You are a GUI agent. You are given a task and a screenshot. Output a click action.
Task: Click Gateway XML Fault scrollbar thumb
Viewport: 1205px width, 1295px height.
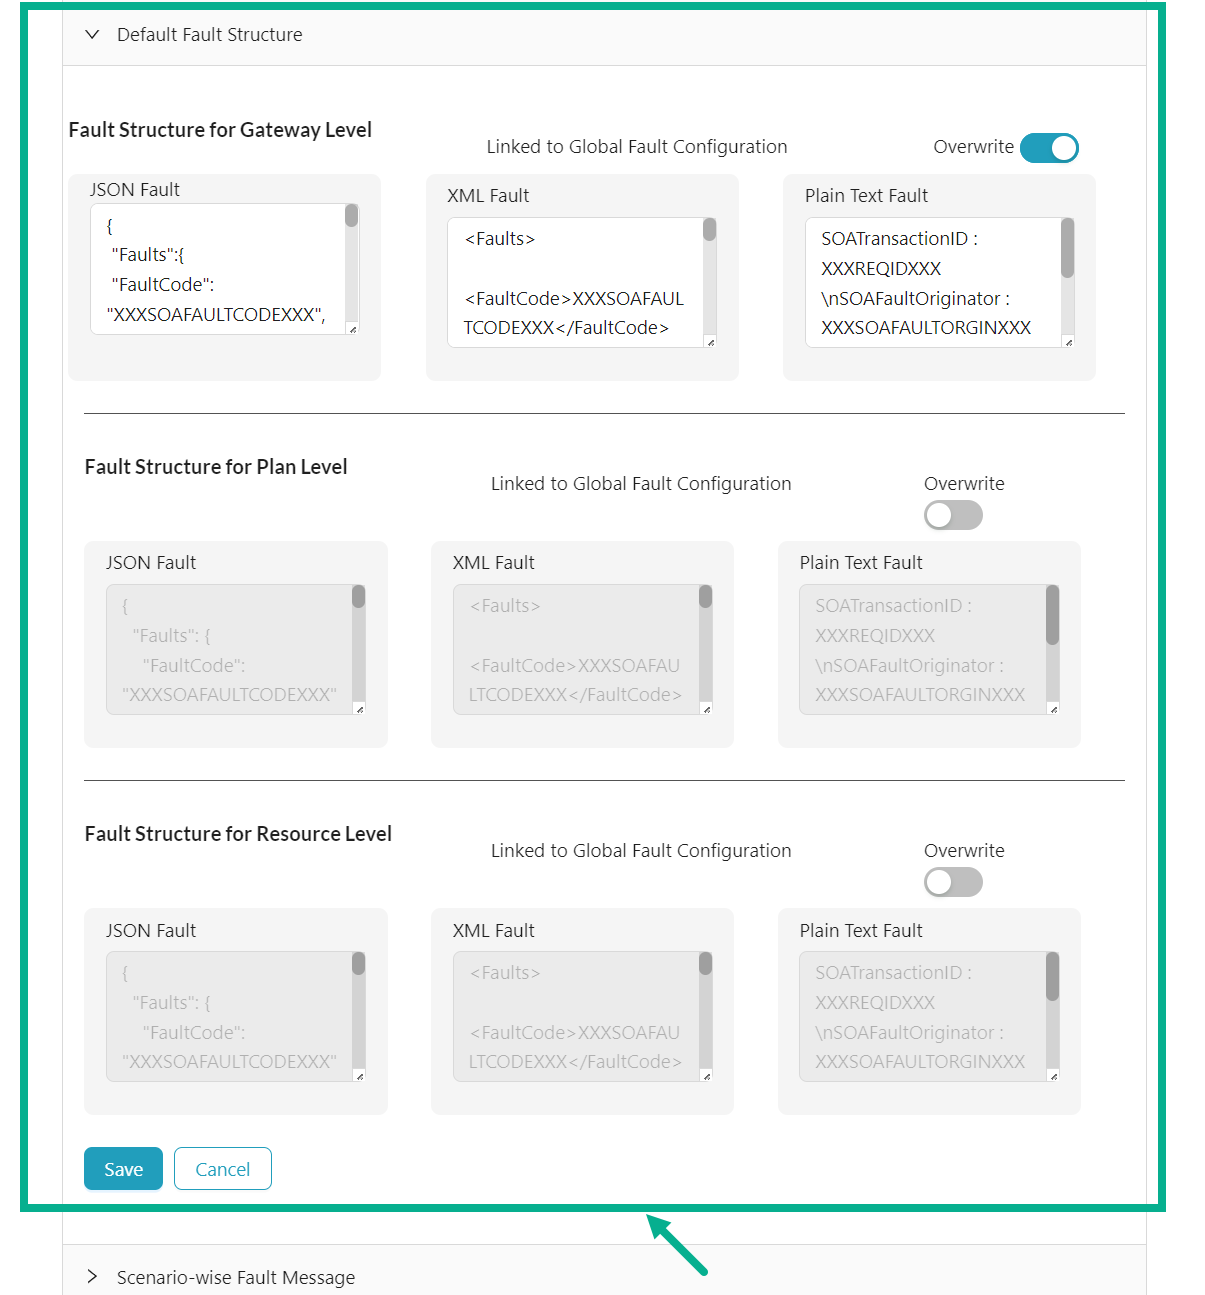click(x=709, y=230)
